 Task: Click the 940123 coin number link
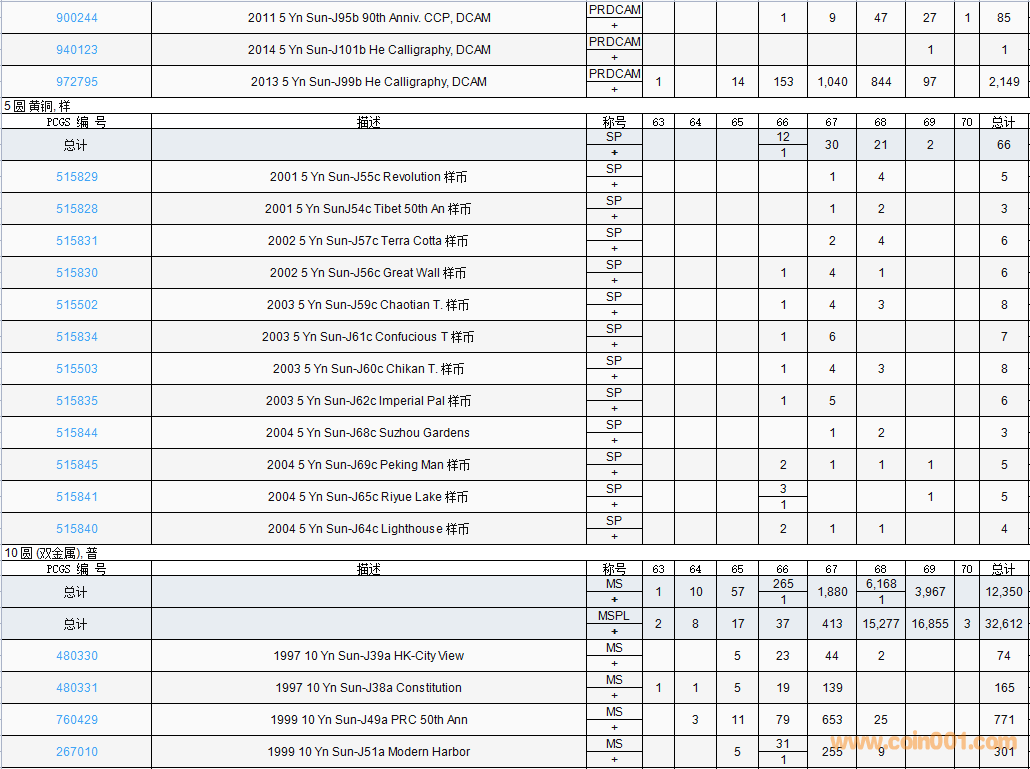pyautogui.click(x=77, y=50)
